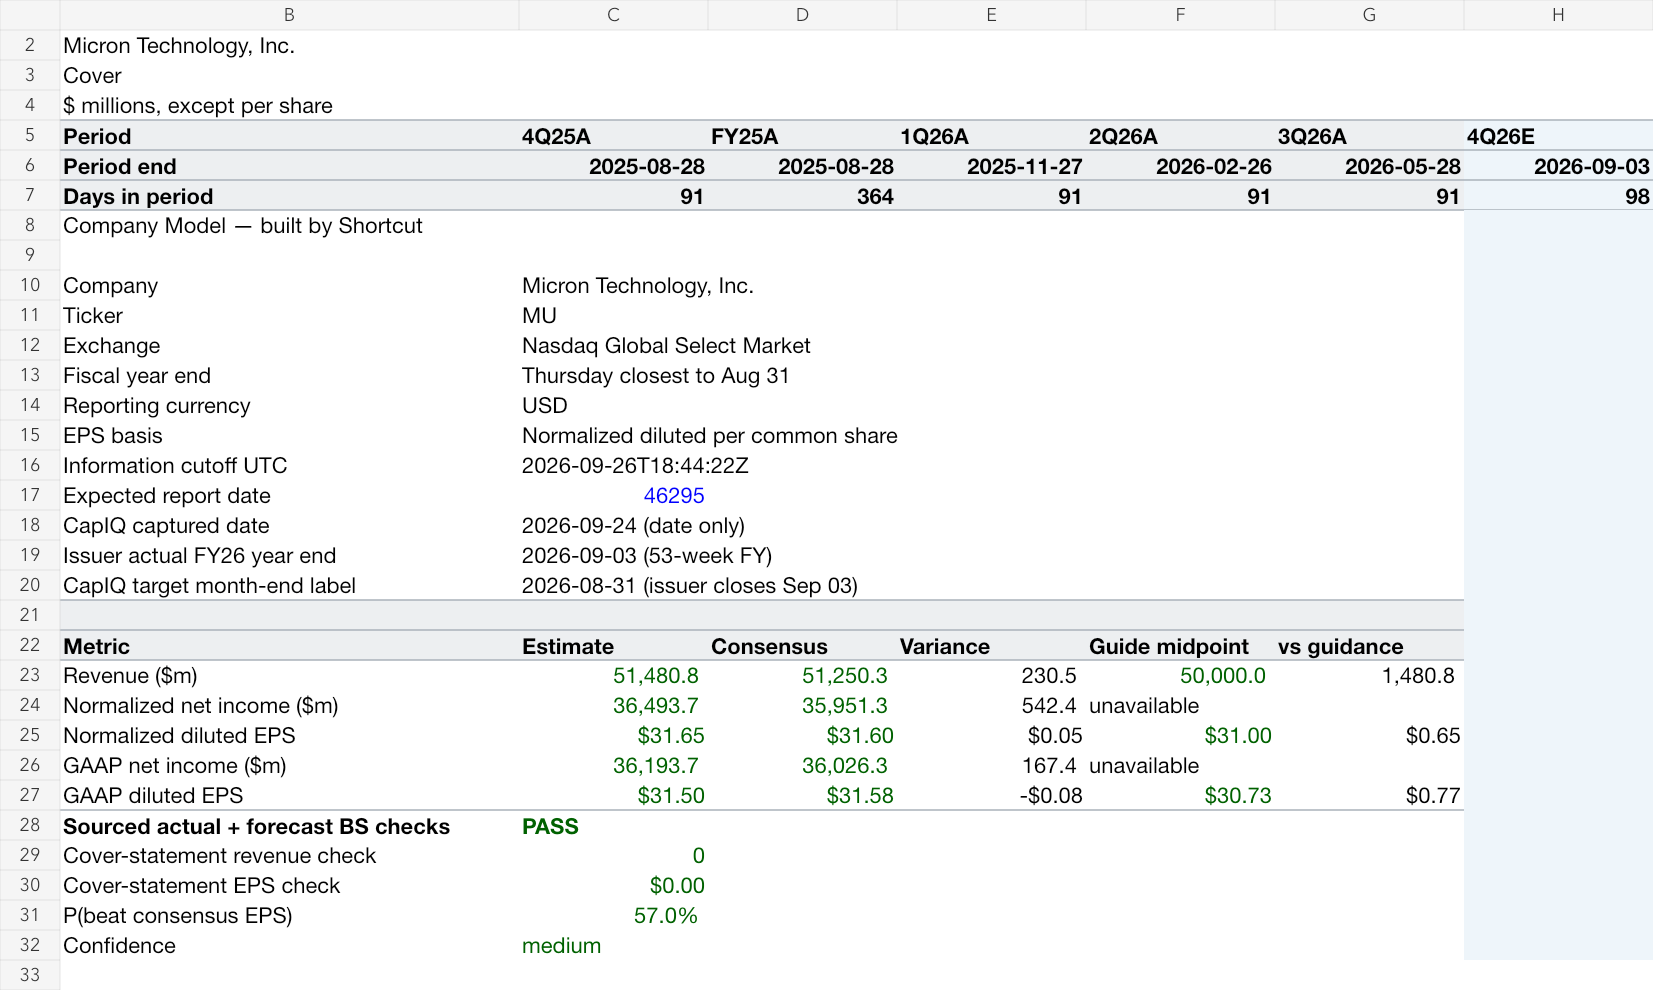
Task: Select column C header
Action: (613, 15)
